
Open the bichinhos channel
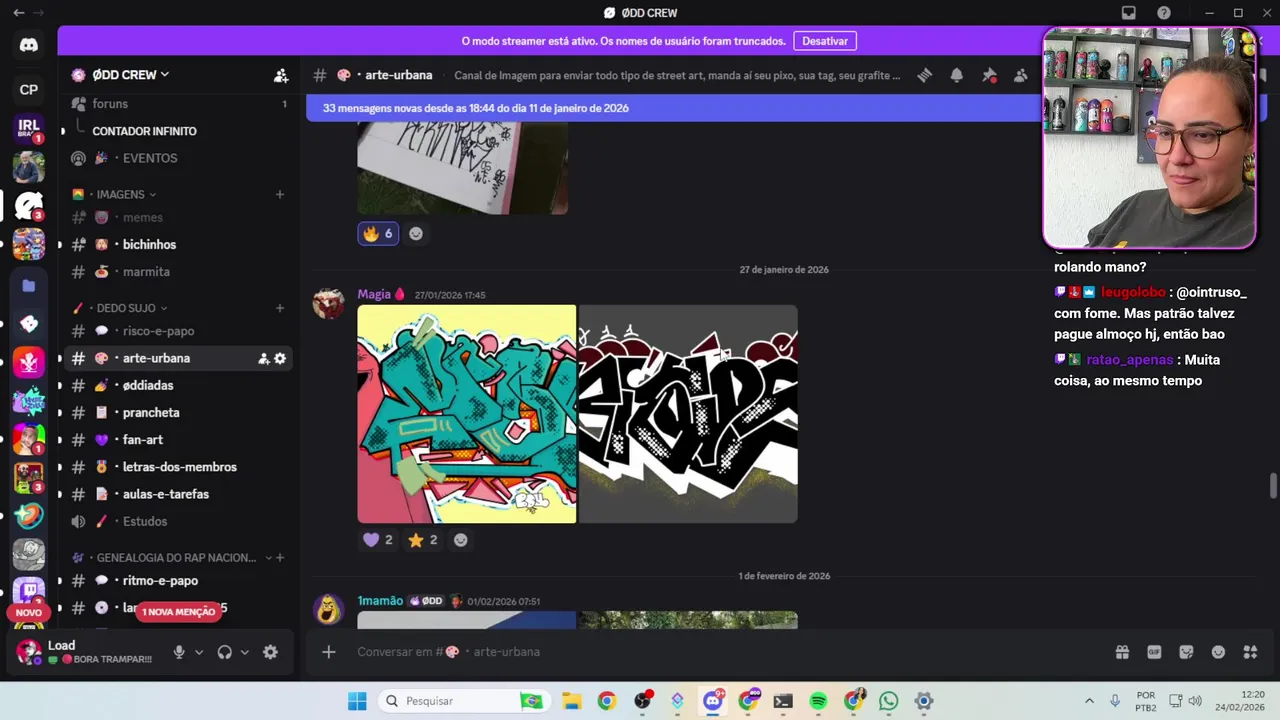point(179,245)
